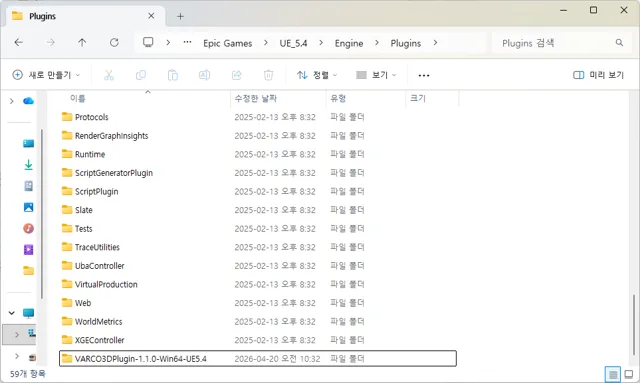Collapse the This PC tree node chevron
Image resolution: width=640 pixels, height=383 pixels.
coord(12,313)
